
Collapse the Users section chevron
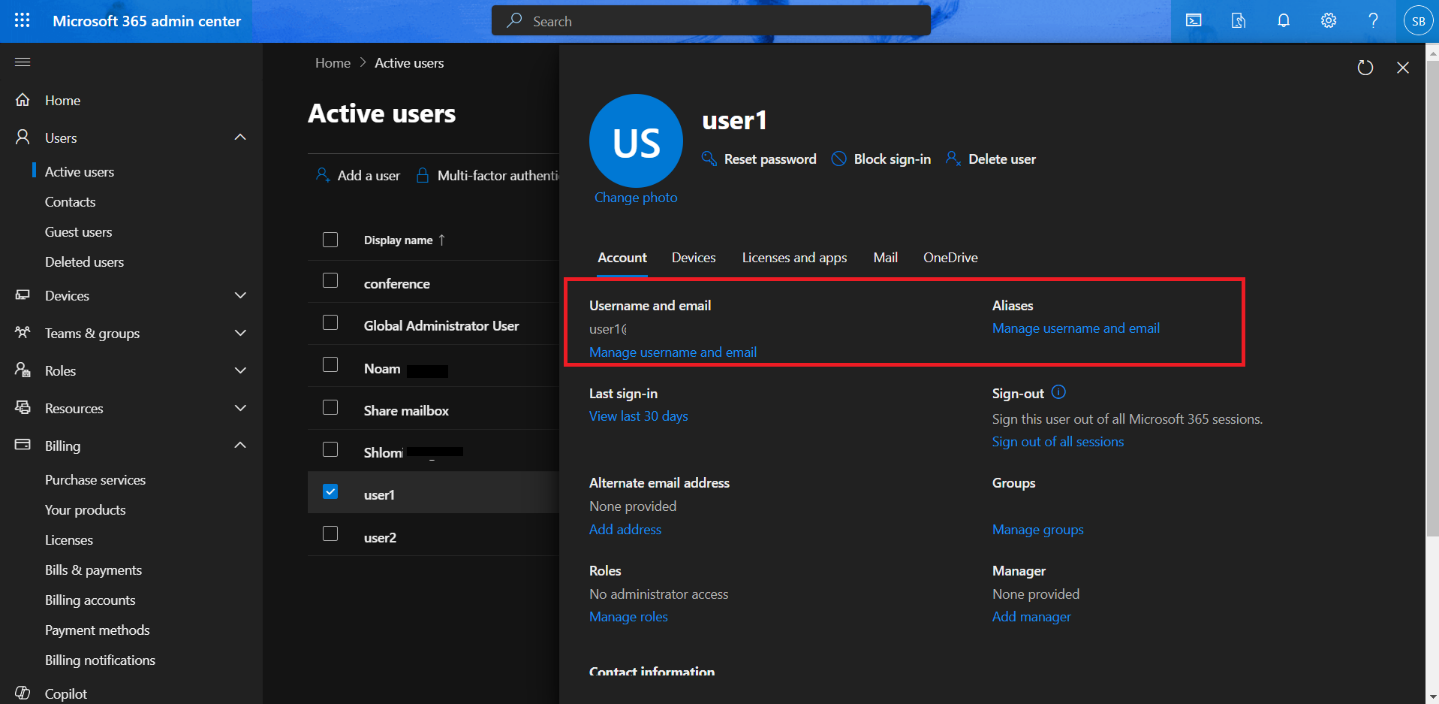(x=240, y=137)
